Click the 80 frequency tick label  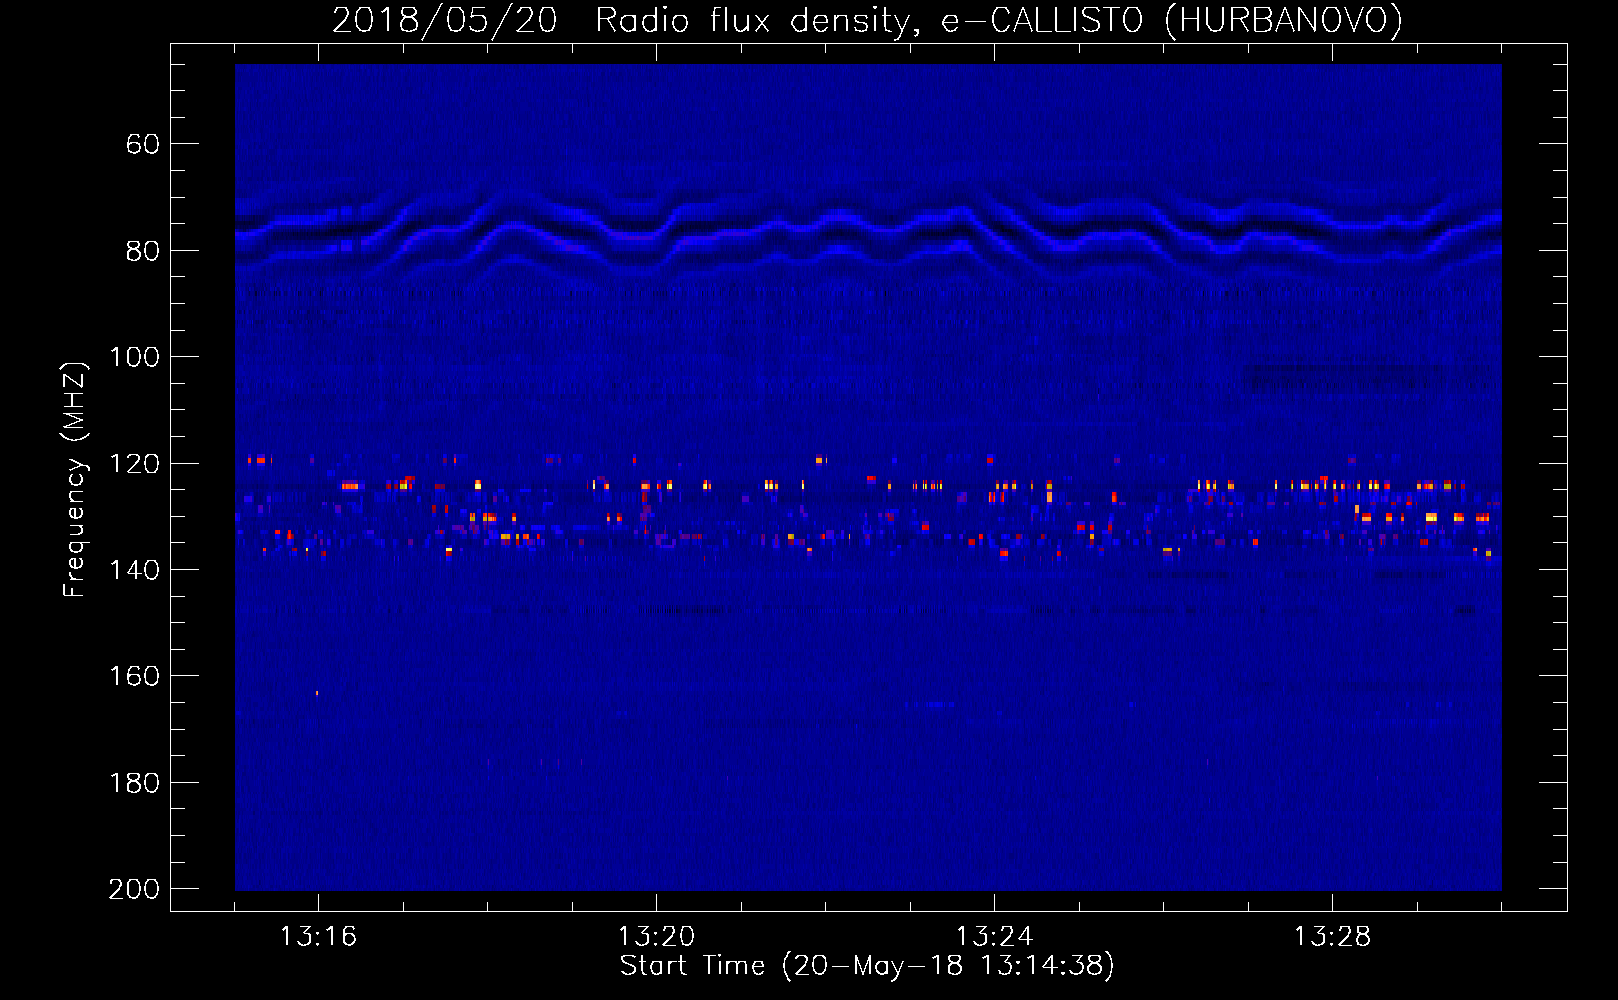click(142, 251)
